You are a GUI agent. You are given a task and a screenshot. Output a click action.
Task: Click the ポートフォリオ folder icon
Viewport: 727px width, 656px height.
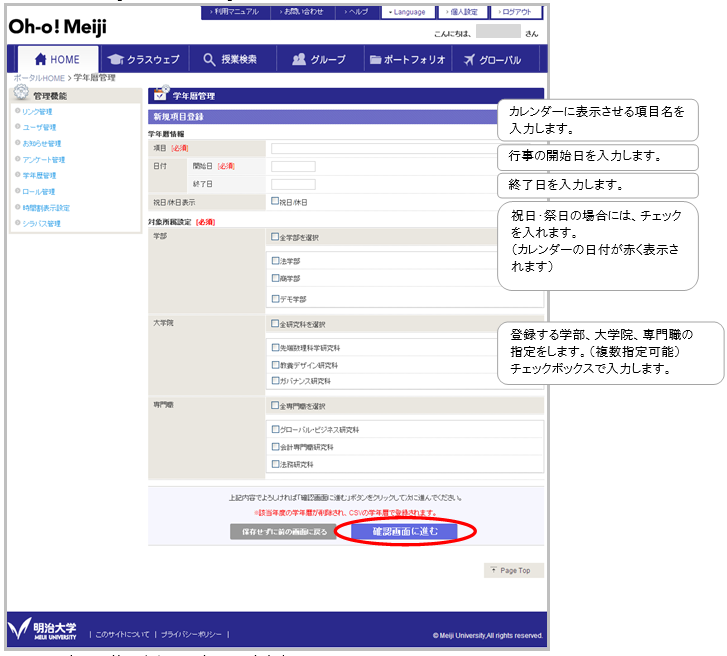click(x=375, y=59)
